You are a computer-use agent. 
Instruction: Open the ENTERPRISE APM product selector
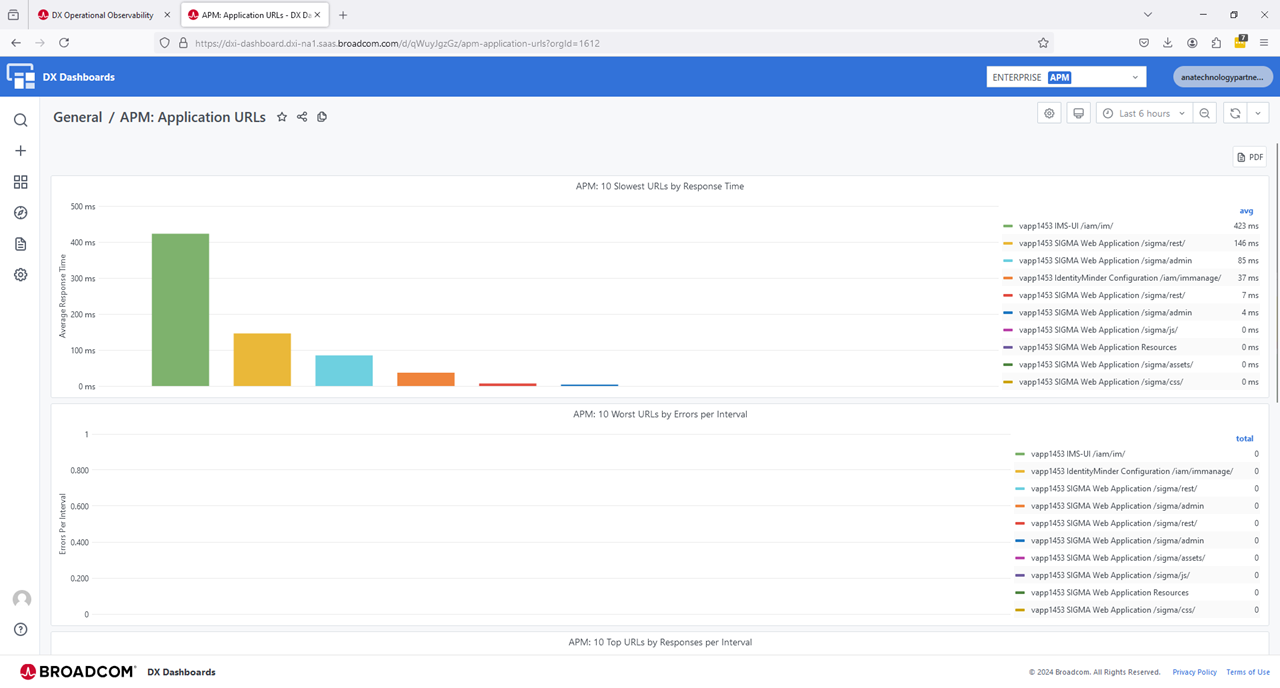click(x=1064, y=77)
